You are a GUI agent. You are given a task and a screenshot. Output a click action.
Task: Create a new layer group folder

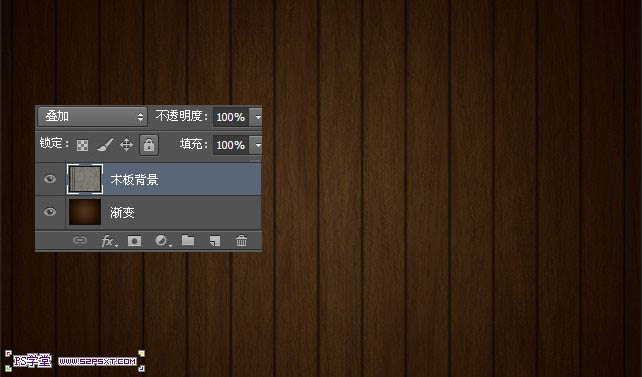pyautogui.click(x=188, y=240)
